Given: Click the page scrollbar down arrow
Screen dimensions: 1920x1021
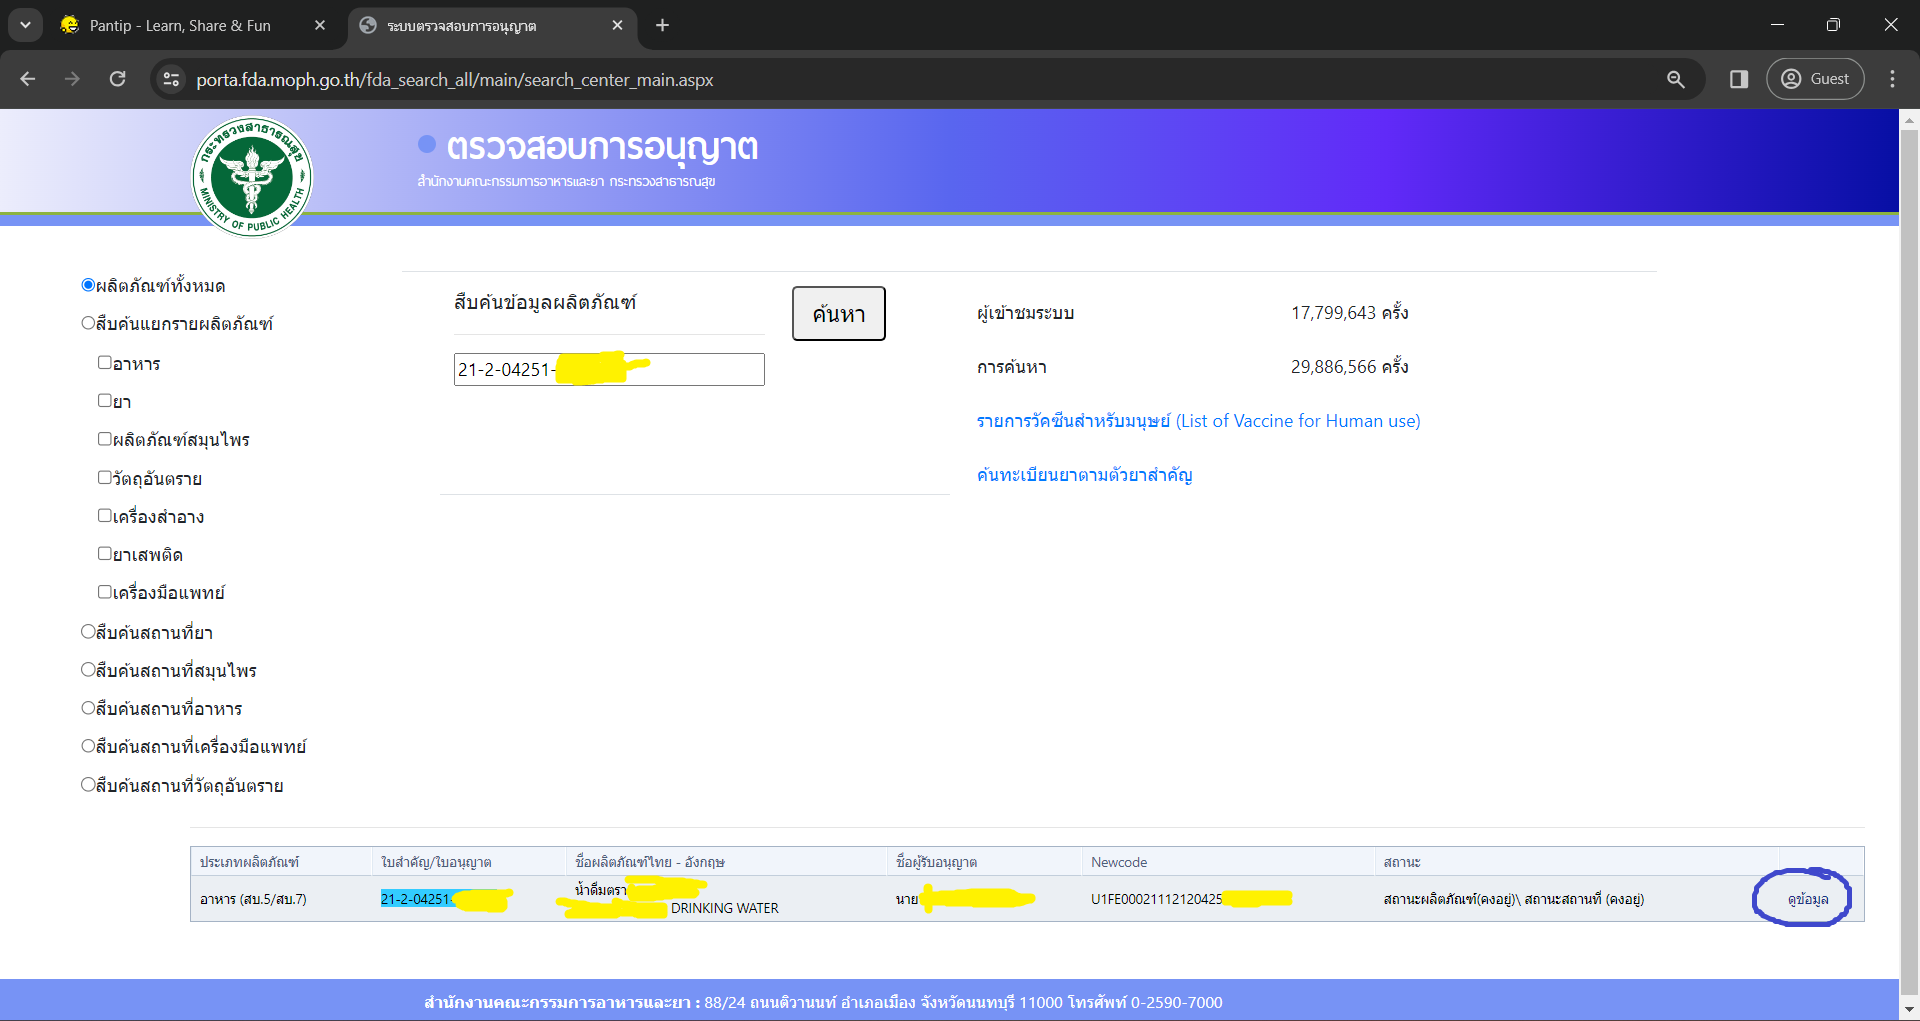Looking at the screenshot, I should tap(1909, 1010).
